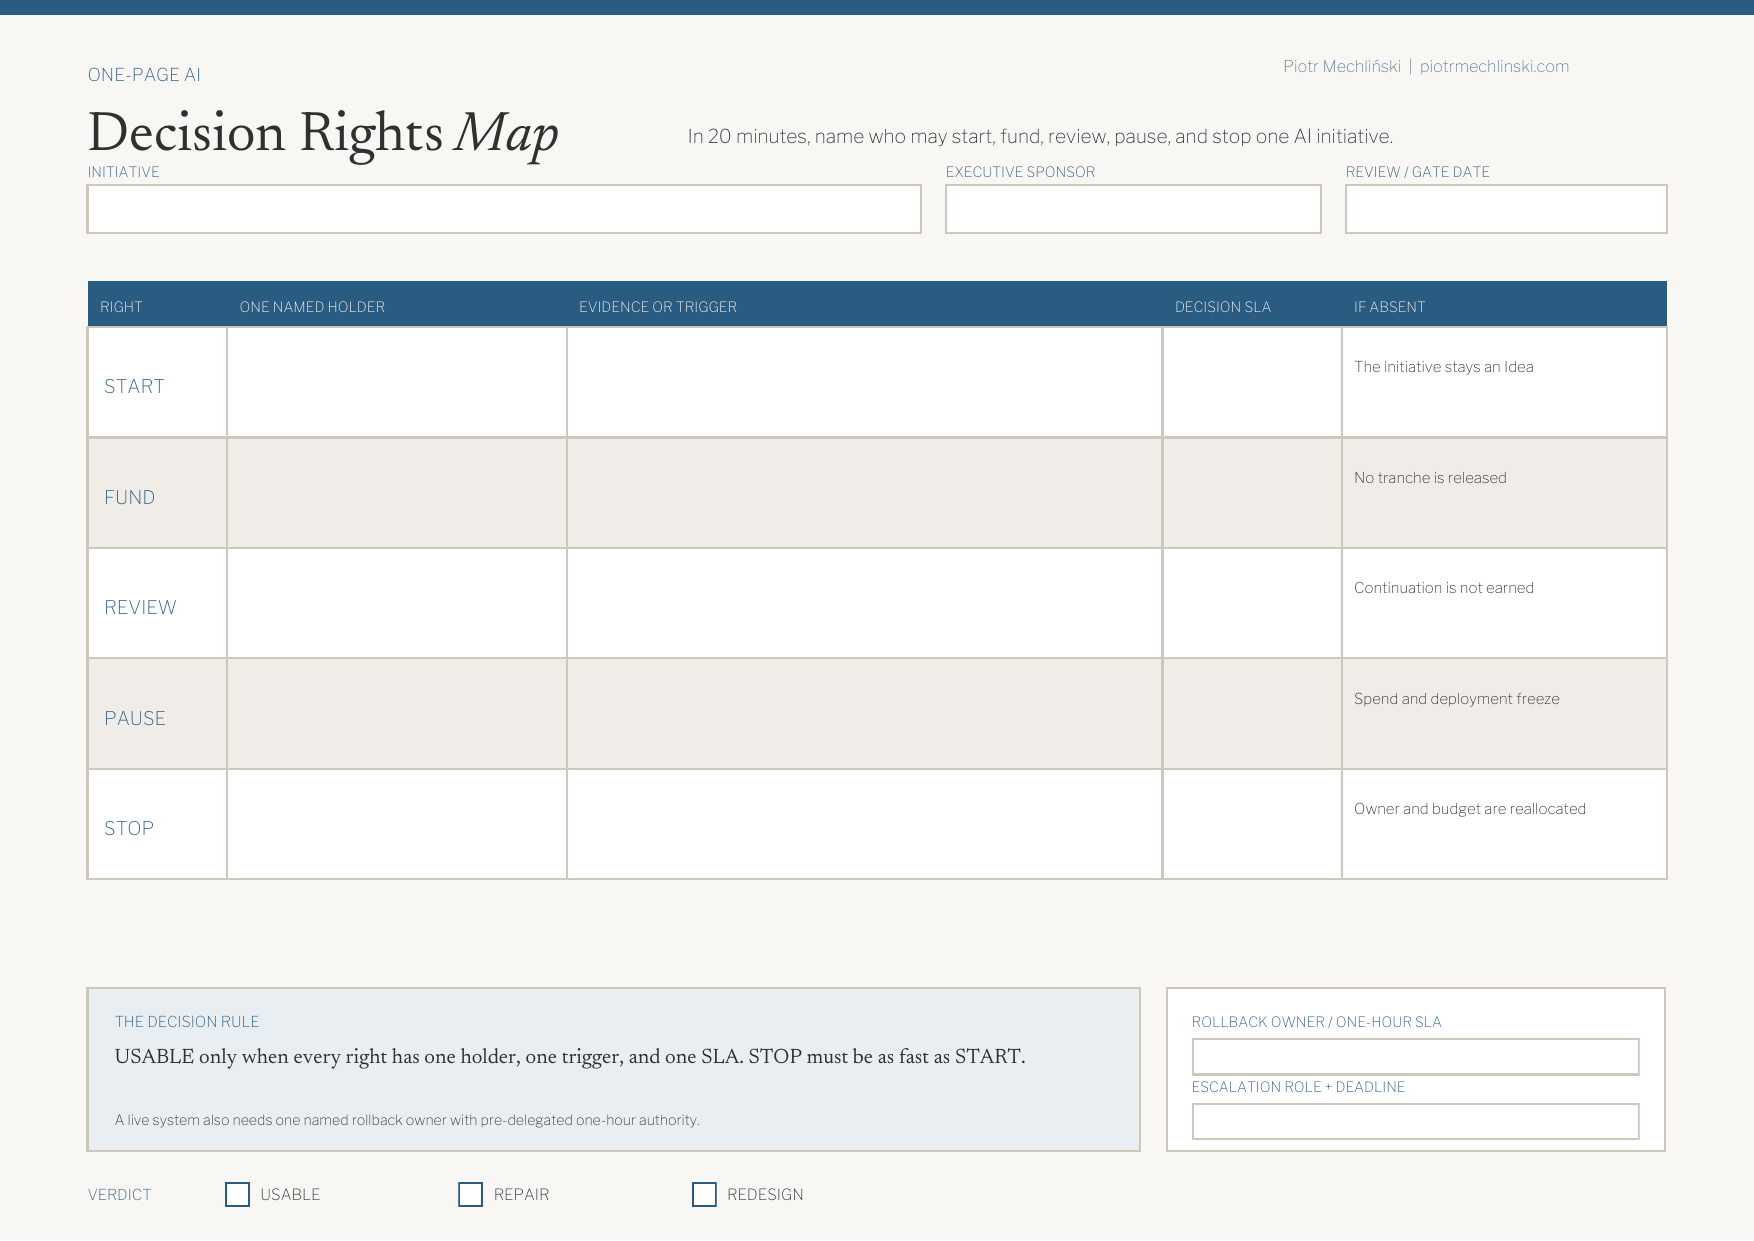The image size is (1754, 1241).
Task: Click the ROLLBACK OWNER / ONE-HOUR SLA field
Action: 1415,1057
